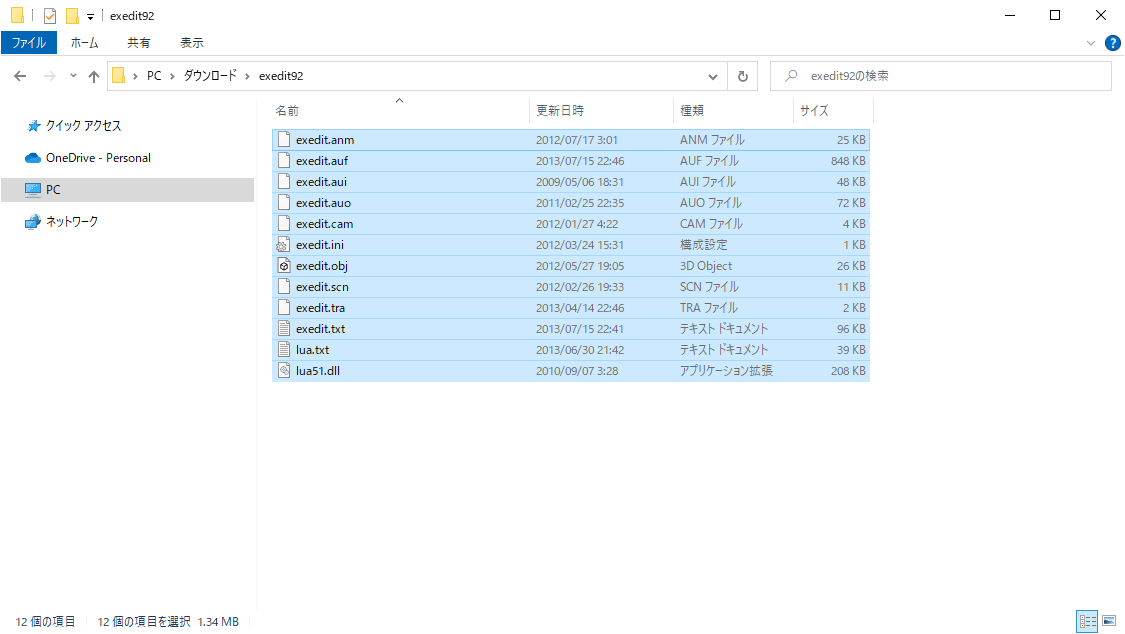
Task: Click the exedit.scn file icon
Action: click(284, 286)
